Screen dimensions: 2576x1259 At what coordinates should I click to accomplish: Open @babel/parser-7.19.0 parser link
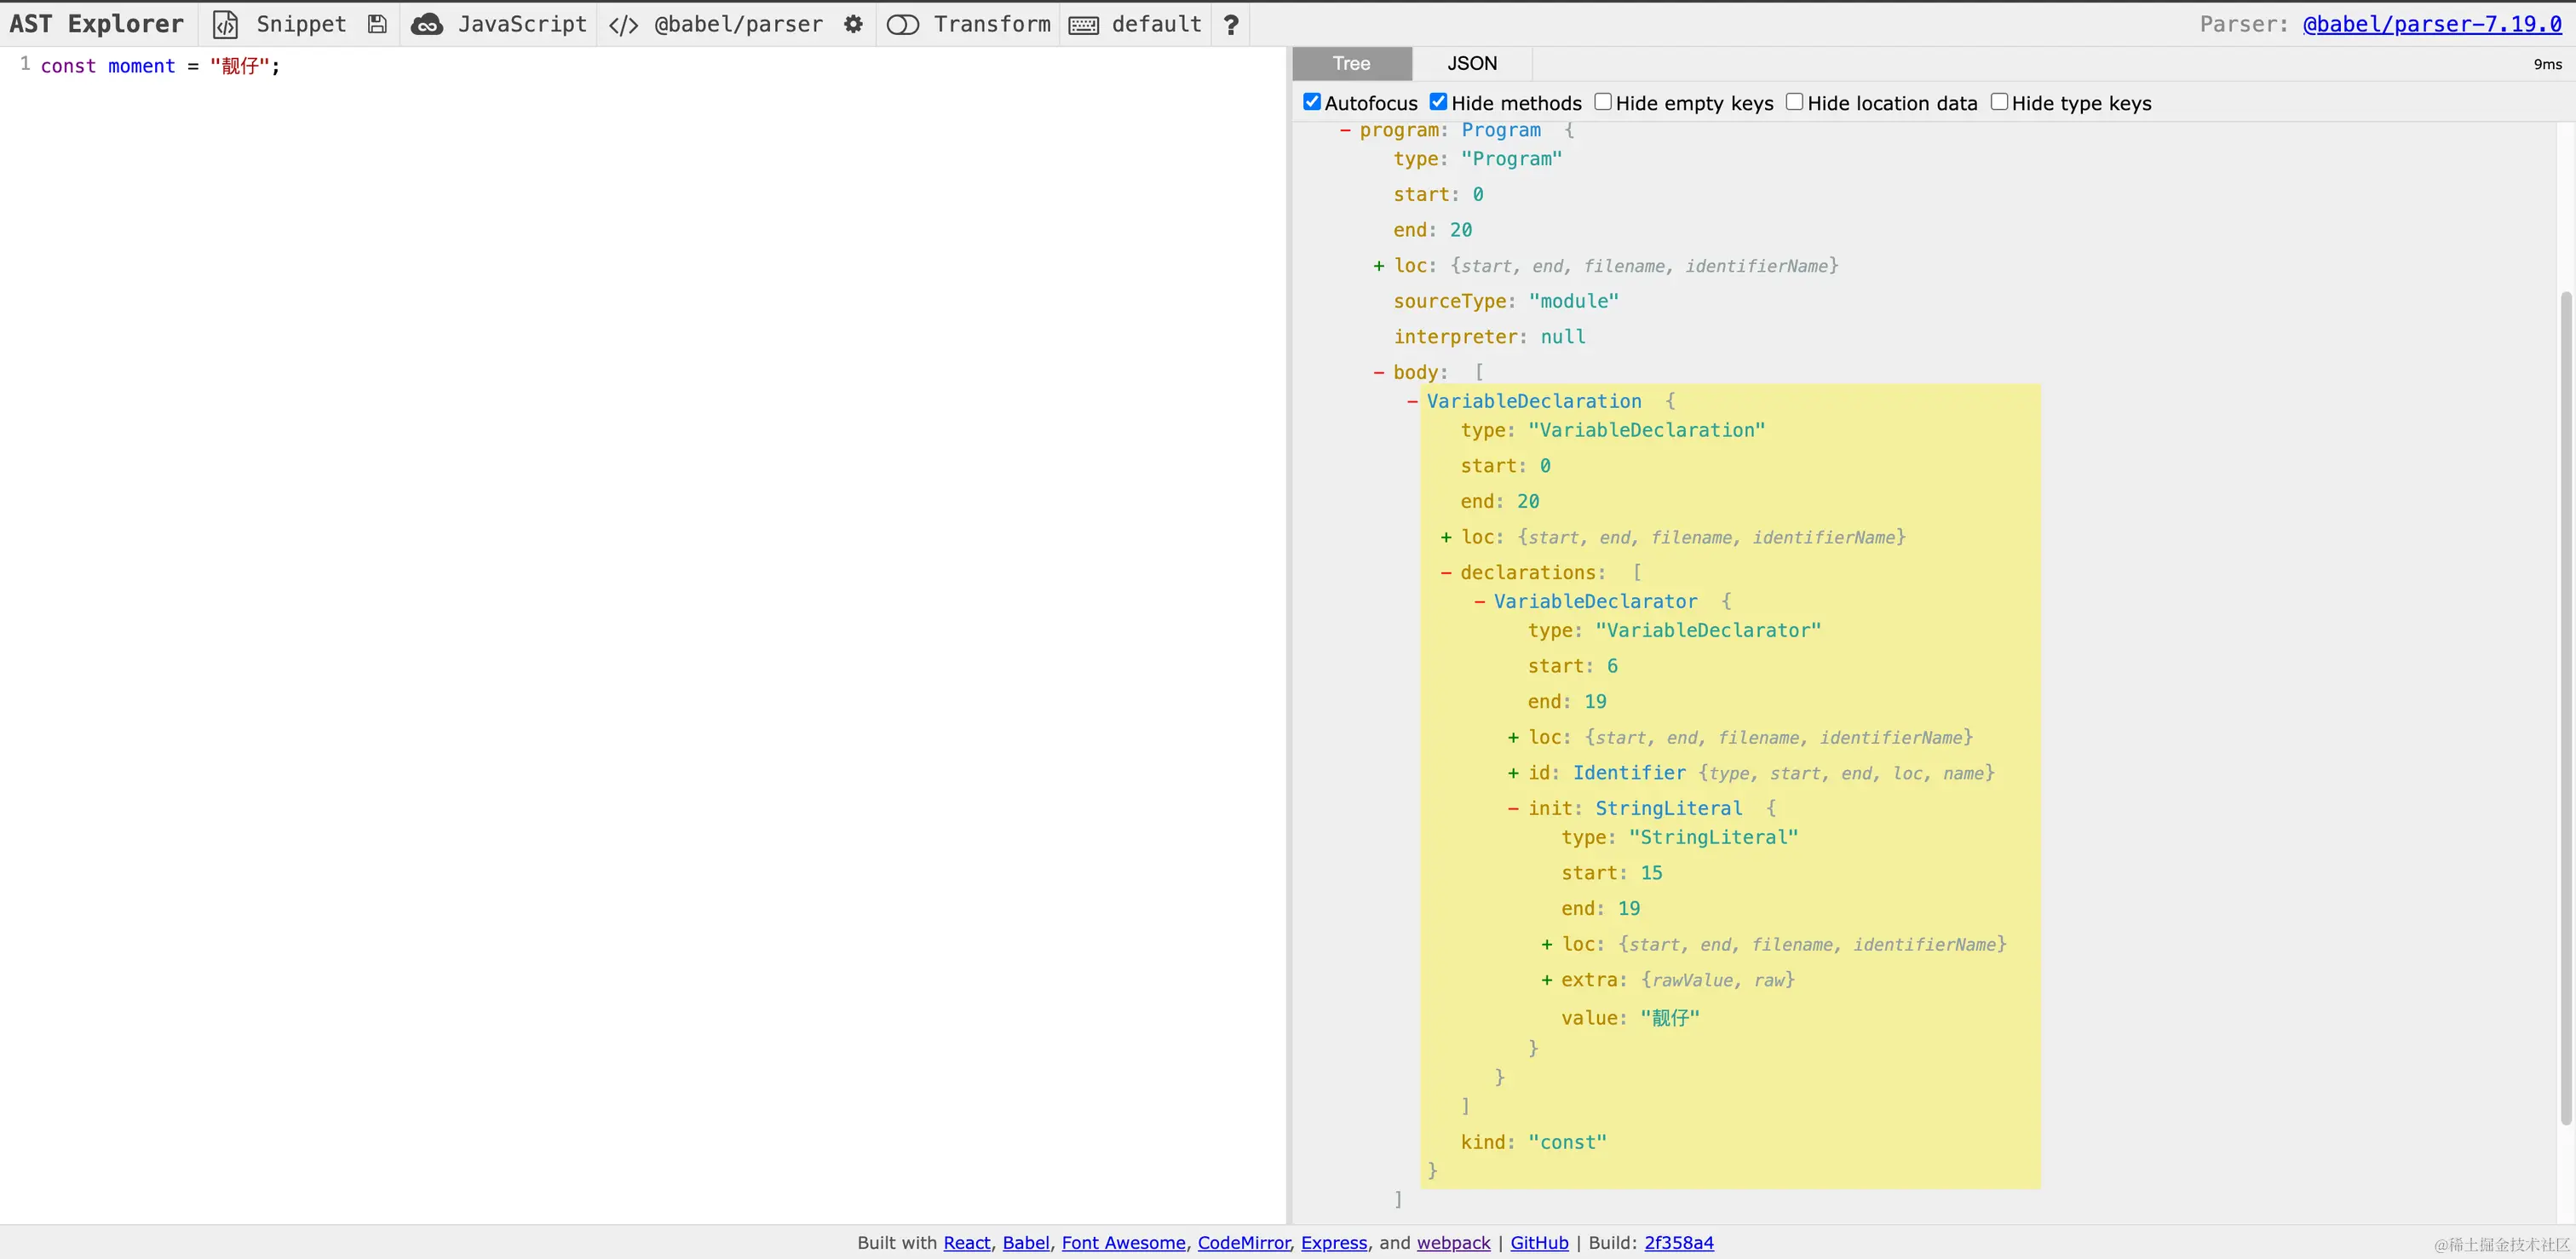tap(2432, 24)
